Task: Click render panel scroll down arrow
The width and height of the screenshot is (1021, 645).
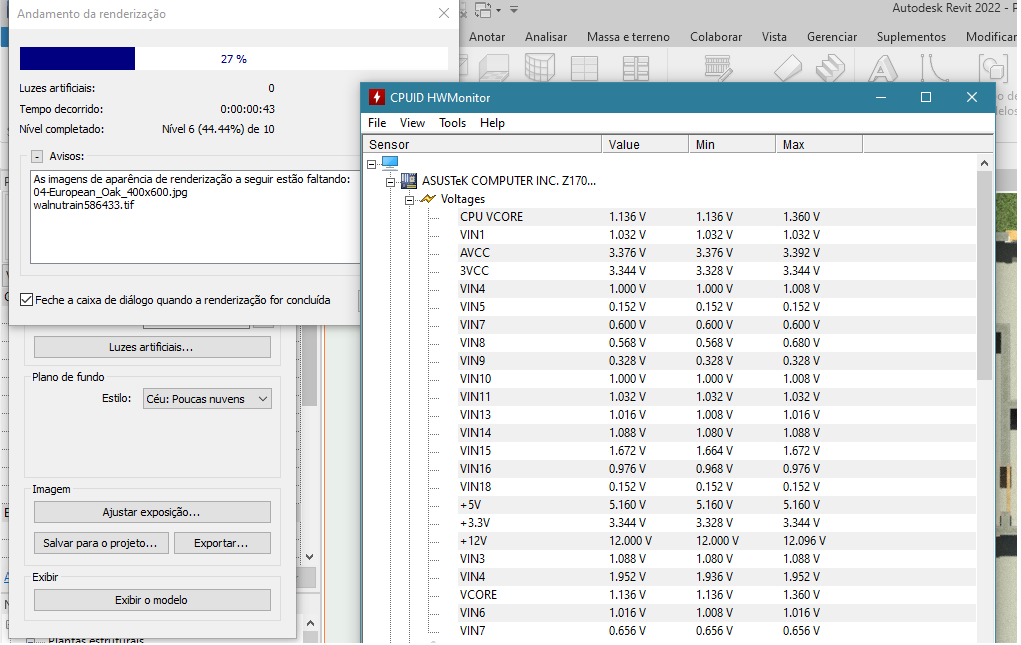Action: [x=309, y=556]
